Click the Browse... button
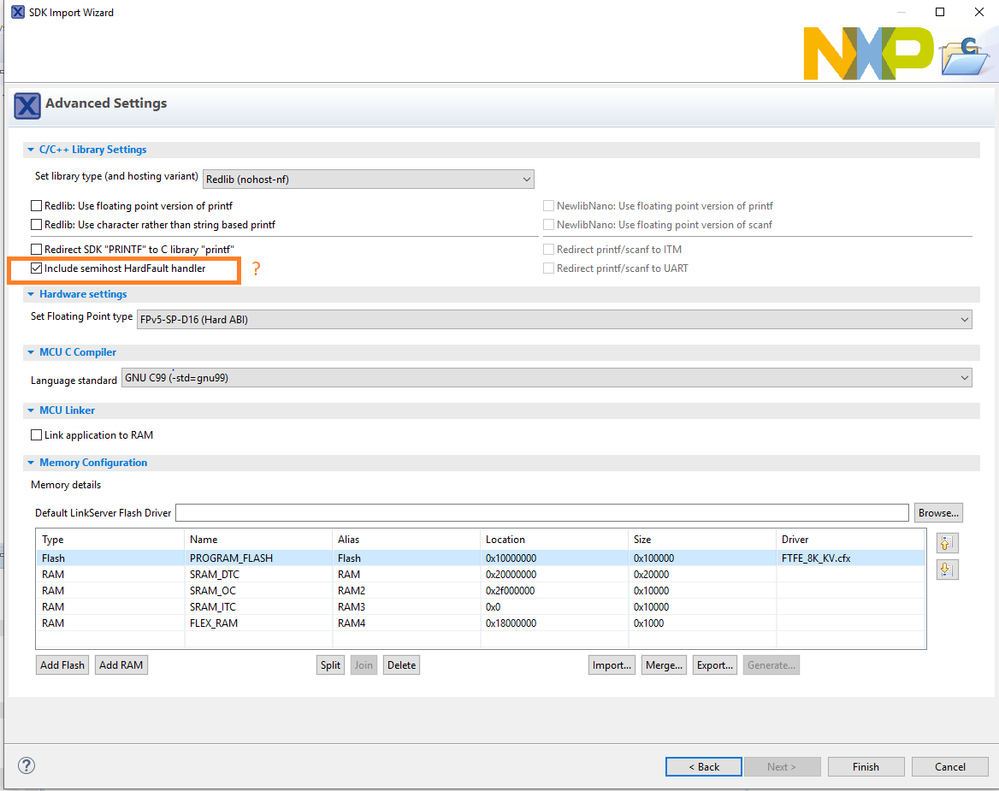This screenshot has width=999, height=791. pyautogui.click(x=938, y=513)
